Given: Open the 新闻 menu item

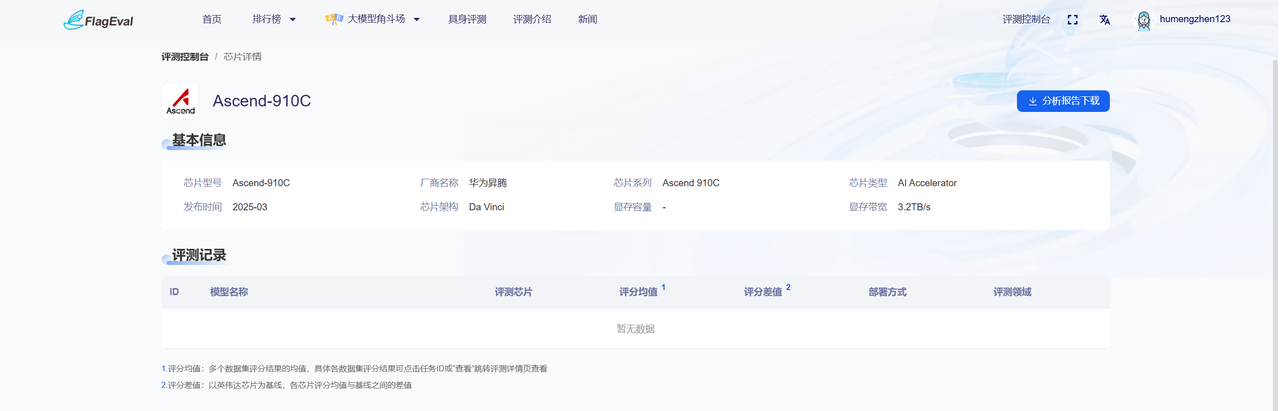Looking at the screenshot, I should point(588,20).
